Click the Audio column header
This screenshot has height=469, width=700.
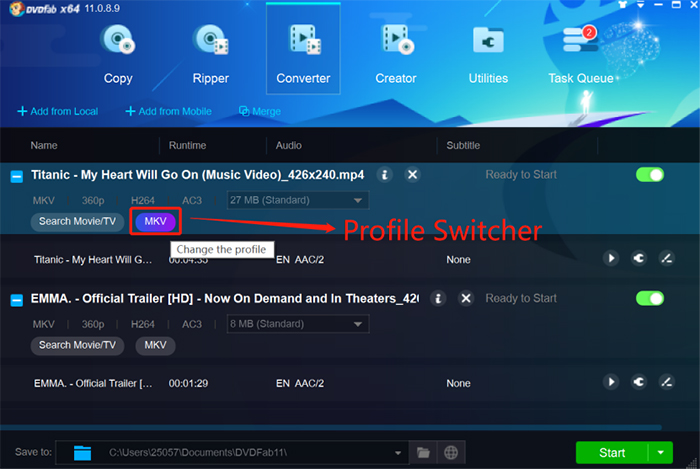tap(288, 145)
